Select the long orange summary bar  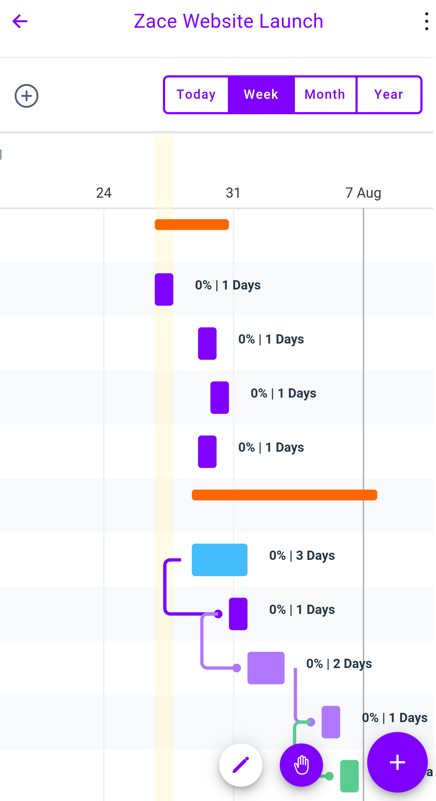pyautogui.click(x=285, y=495)
